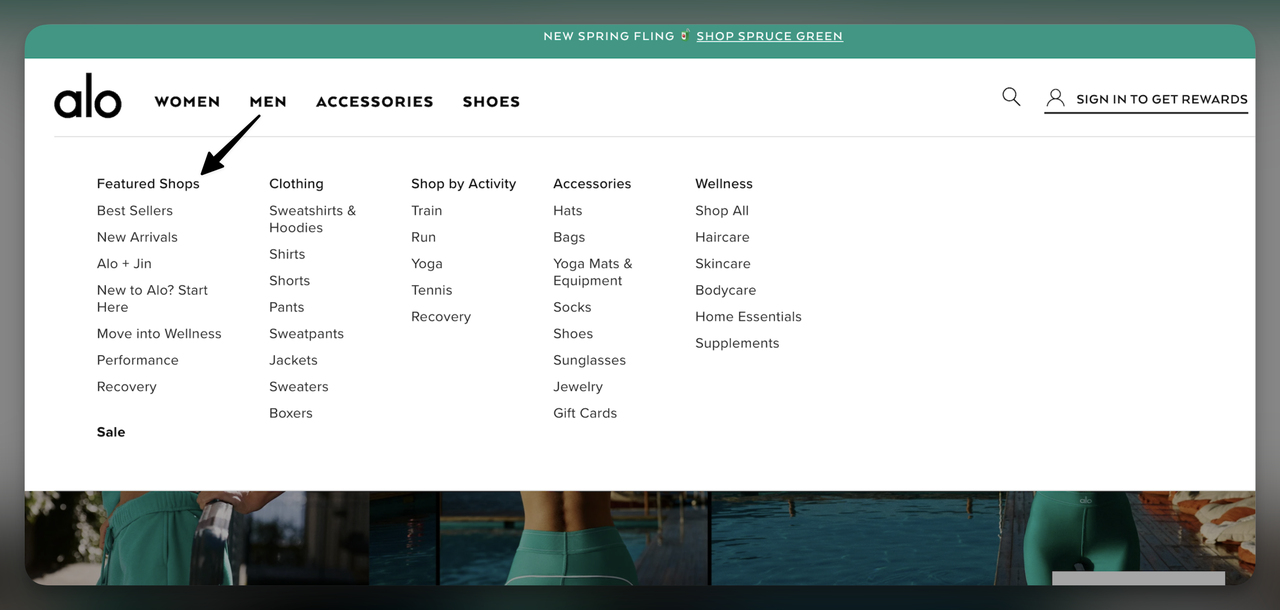The width and height of the screenshot is (1280, 610).
Task: Open the WOMEN menu
Action: tap(187, 101)
